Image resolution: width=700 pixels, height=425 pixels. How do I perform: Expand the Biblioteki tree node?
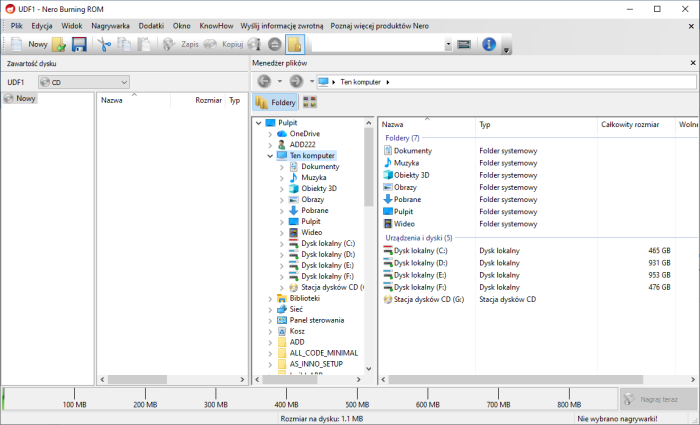[270, 299]
